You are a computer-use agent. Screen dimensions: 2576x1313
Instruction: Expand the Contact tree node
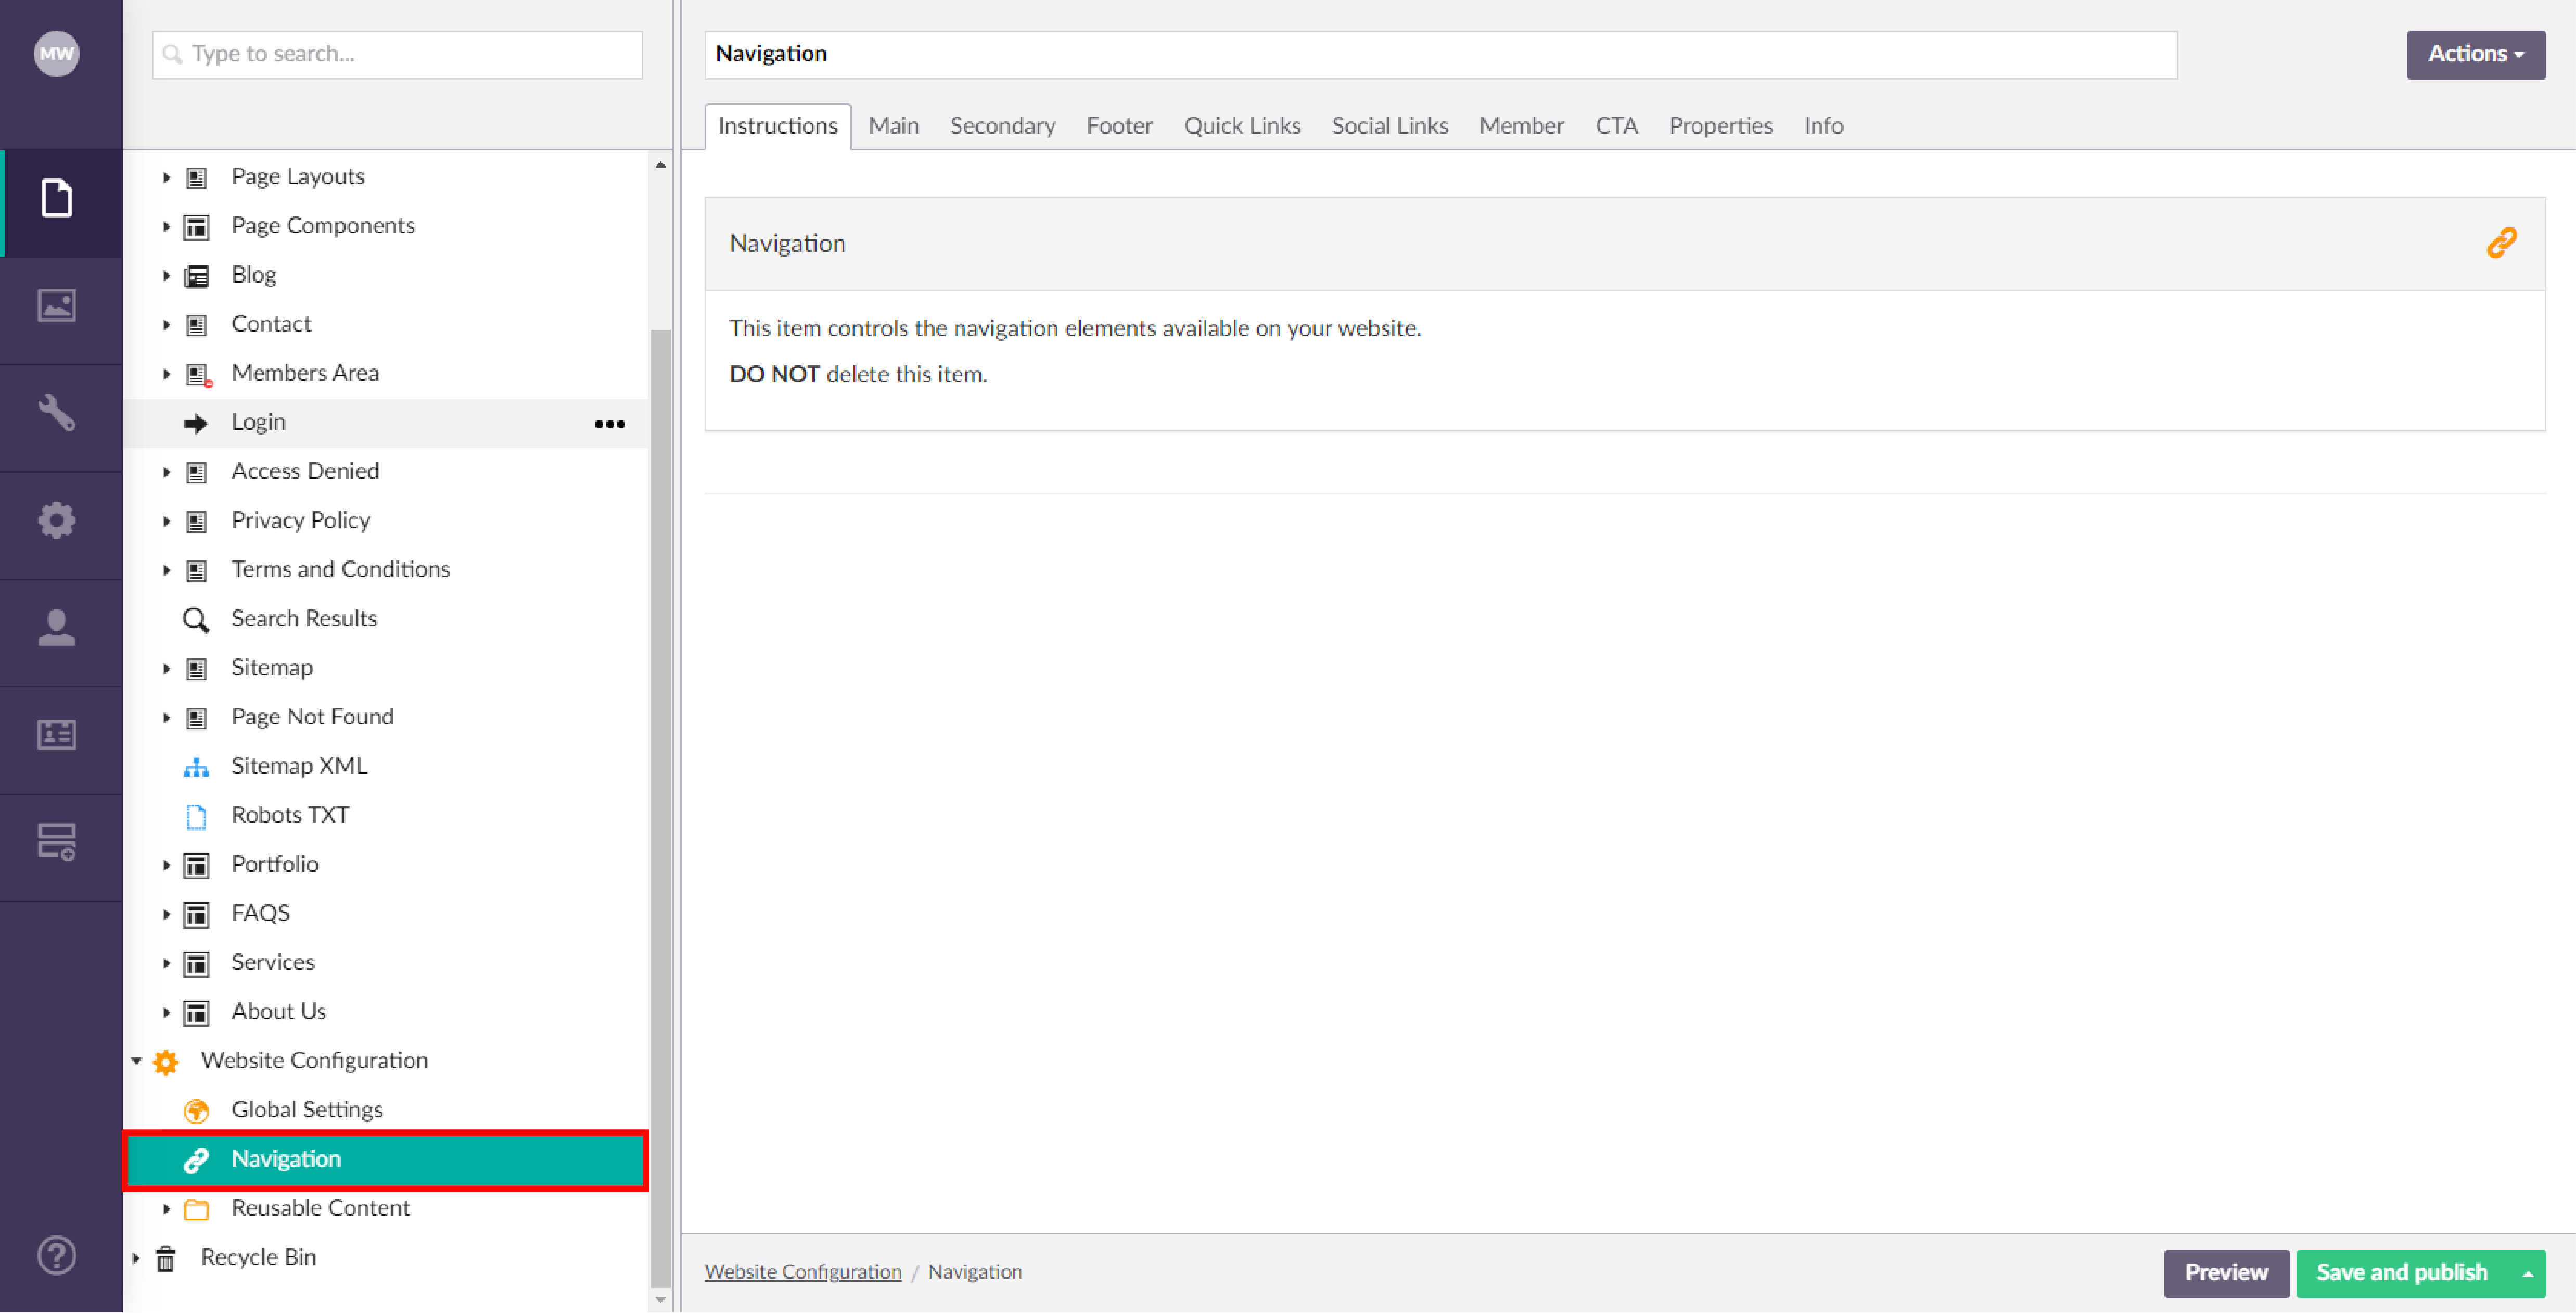[166, 324]
